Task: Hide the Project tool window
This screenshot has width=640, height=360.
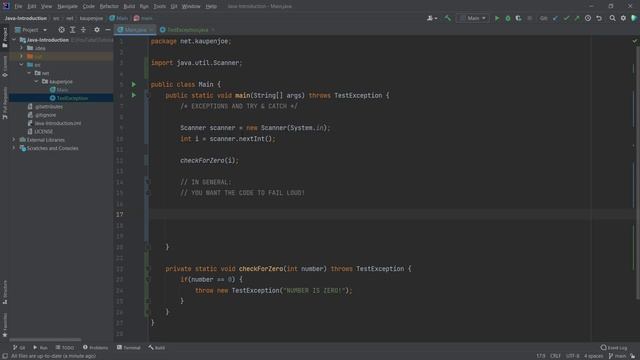Action: tap(108, 30)
